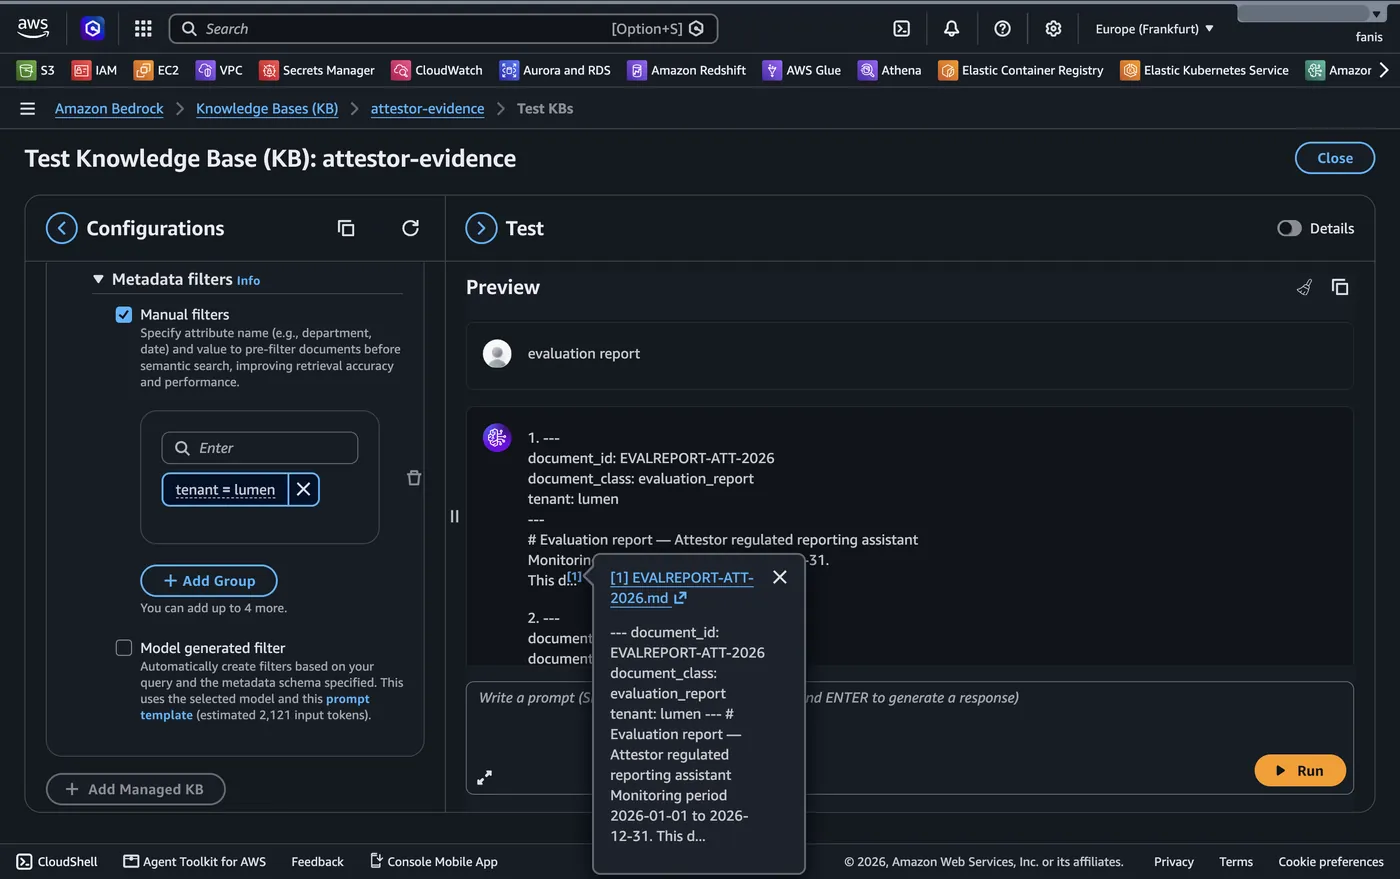Go to the attestor-evidence breadcrumb
Screen dimensions: 1400x879
coord(427,108)
